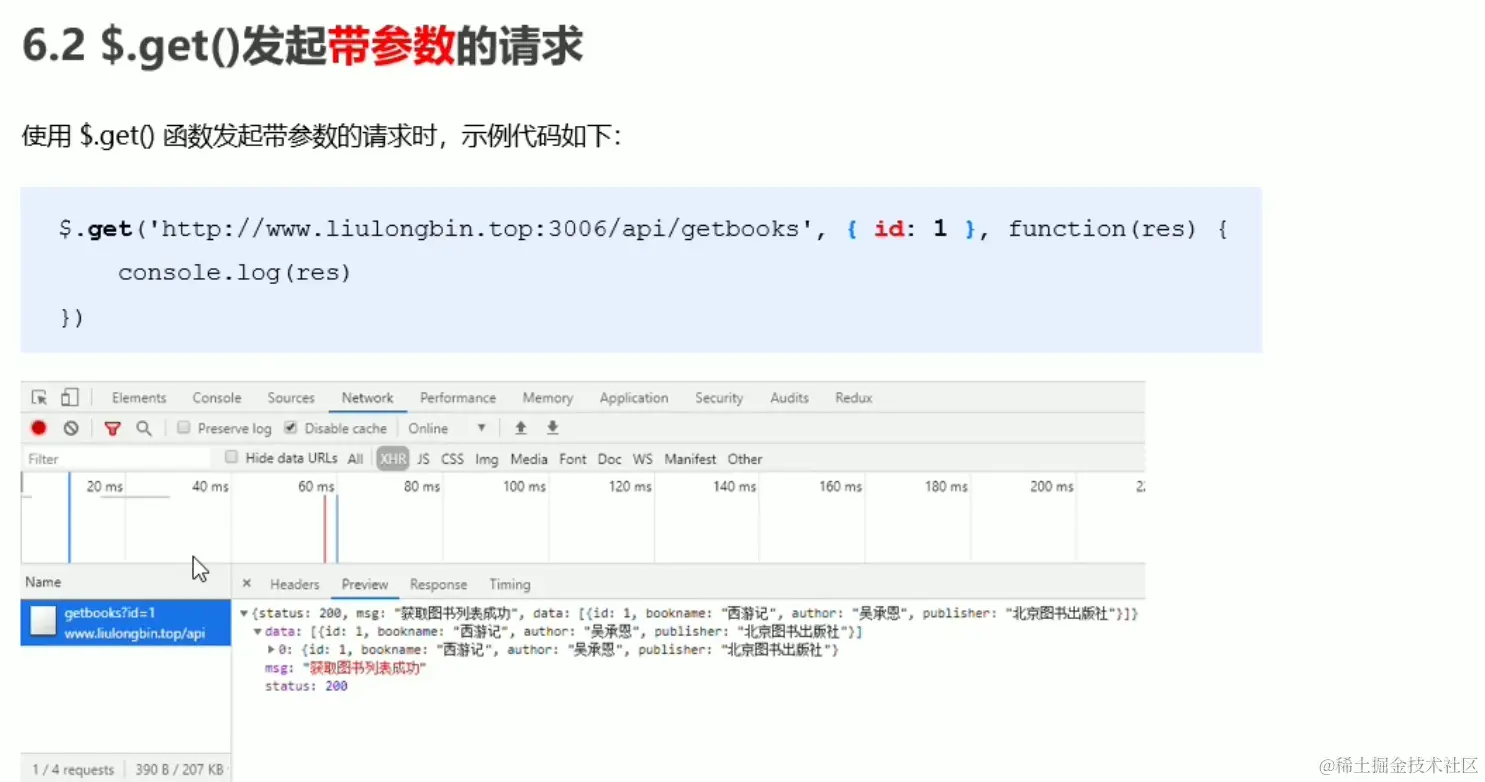Viewport: 1485px width, 782px height.
Task: Stop recording with the red record button
Action: (39, 428)
